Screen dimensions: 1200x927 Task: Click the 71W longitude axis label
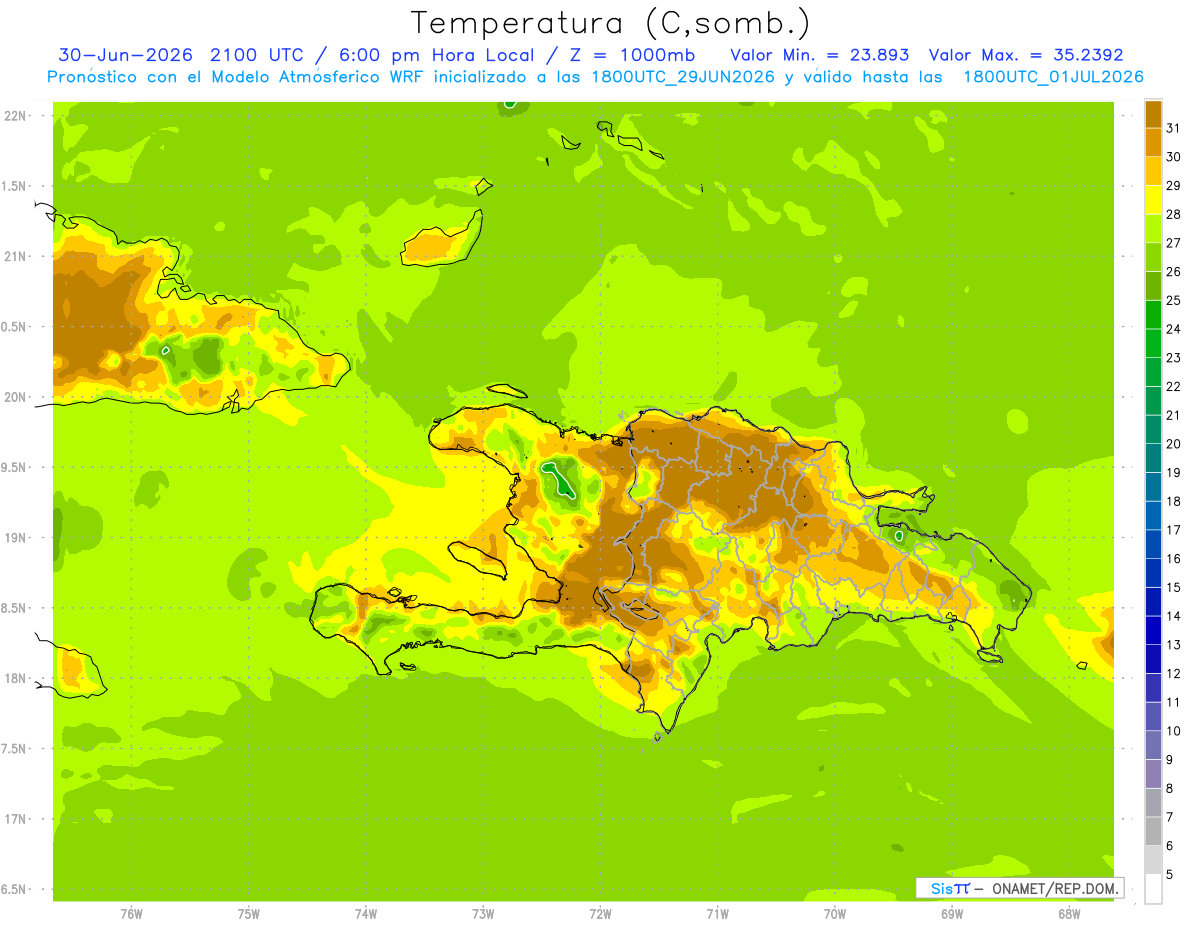pos(717,914)
